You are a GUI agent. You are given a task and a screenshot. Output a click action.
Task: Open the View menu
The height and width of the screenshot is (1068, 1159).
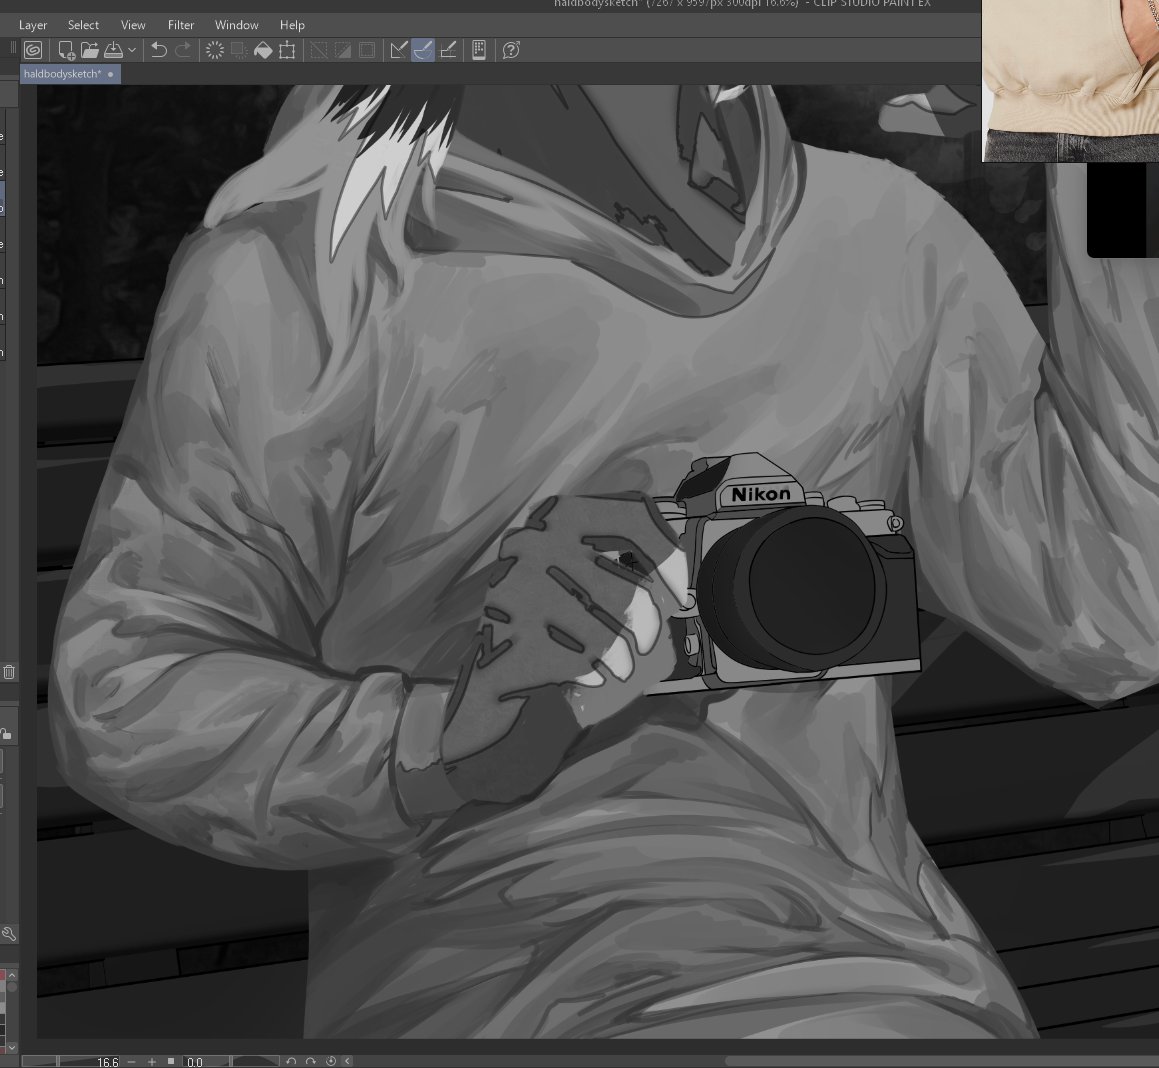[133, 25]
